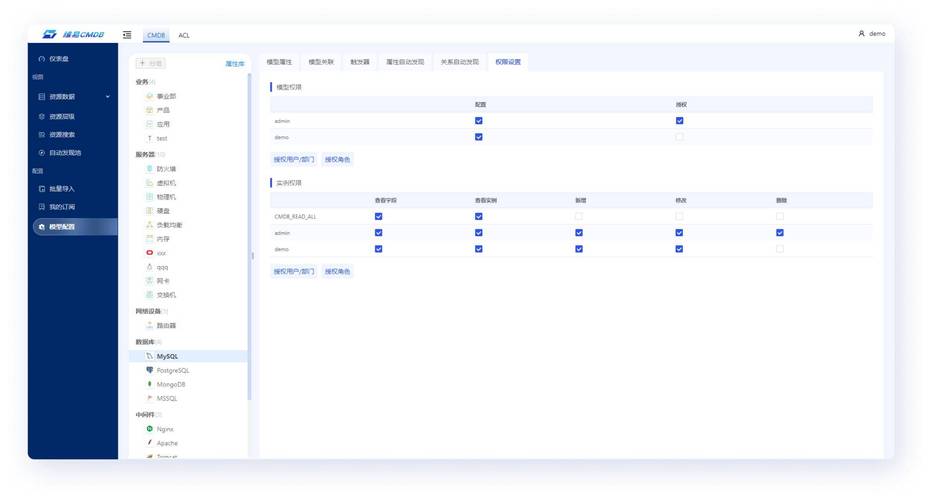This screenshot has height=500, width=932.
Task: Open 资源搜索 via its sidebar icon
Action: [x=42, y=134]
